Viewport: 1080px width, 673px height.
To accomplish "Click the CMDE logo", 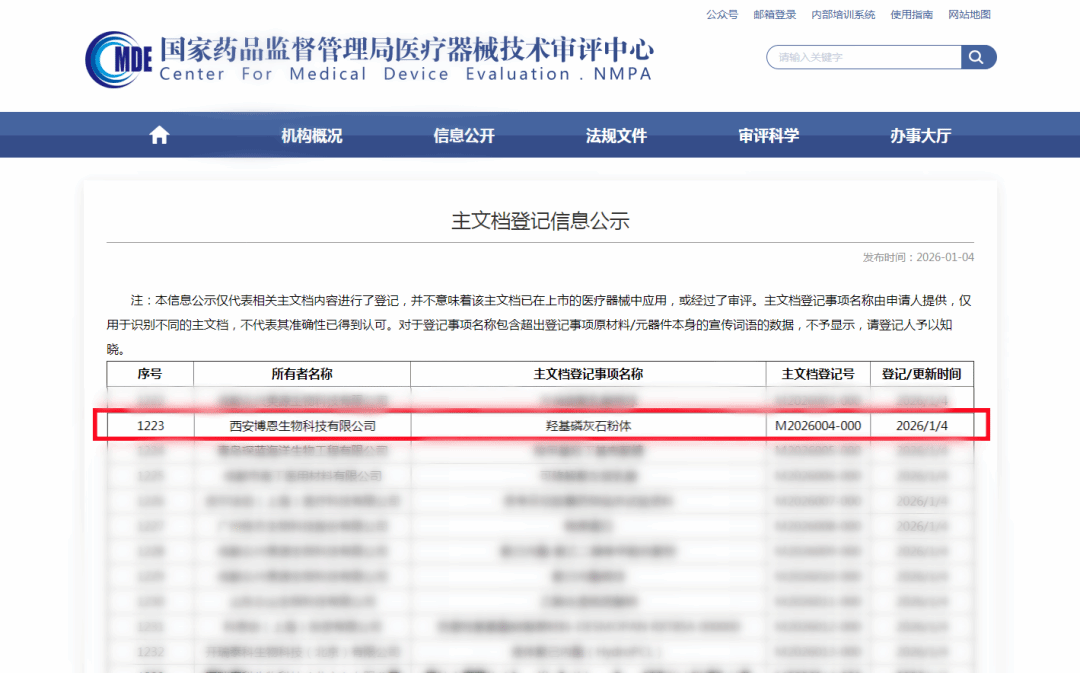I will coord(120,59).
